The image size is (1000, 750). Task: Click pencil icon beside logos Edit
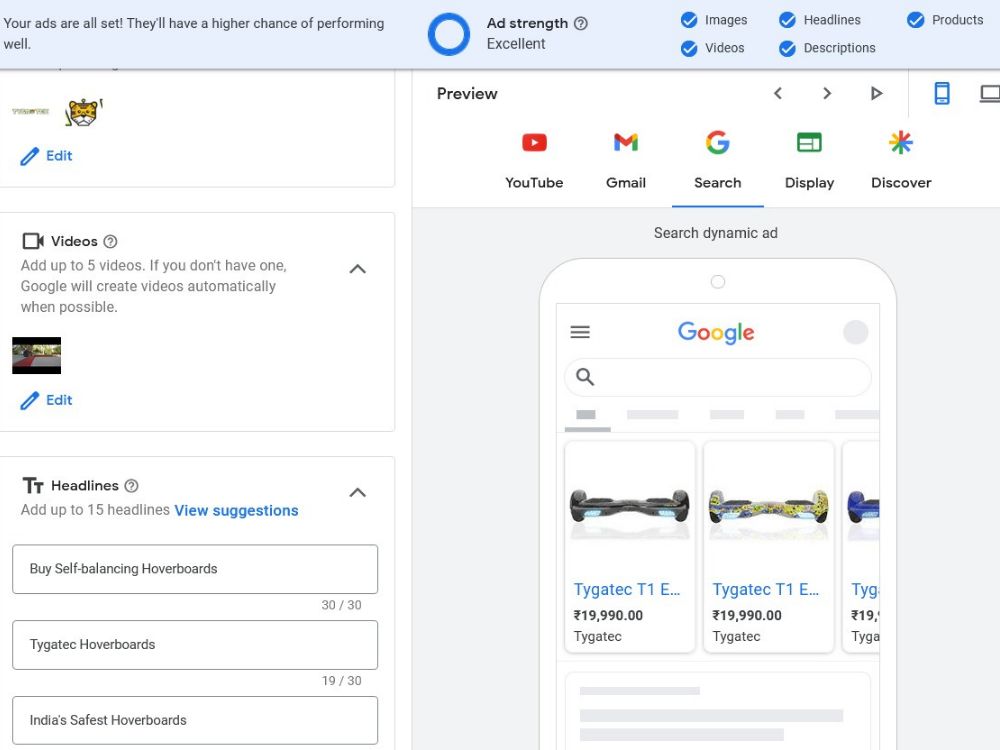pyautogui.click(x=29, y=156)
